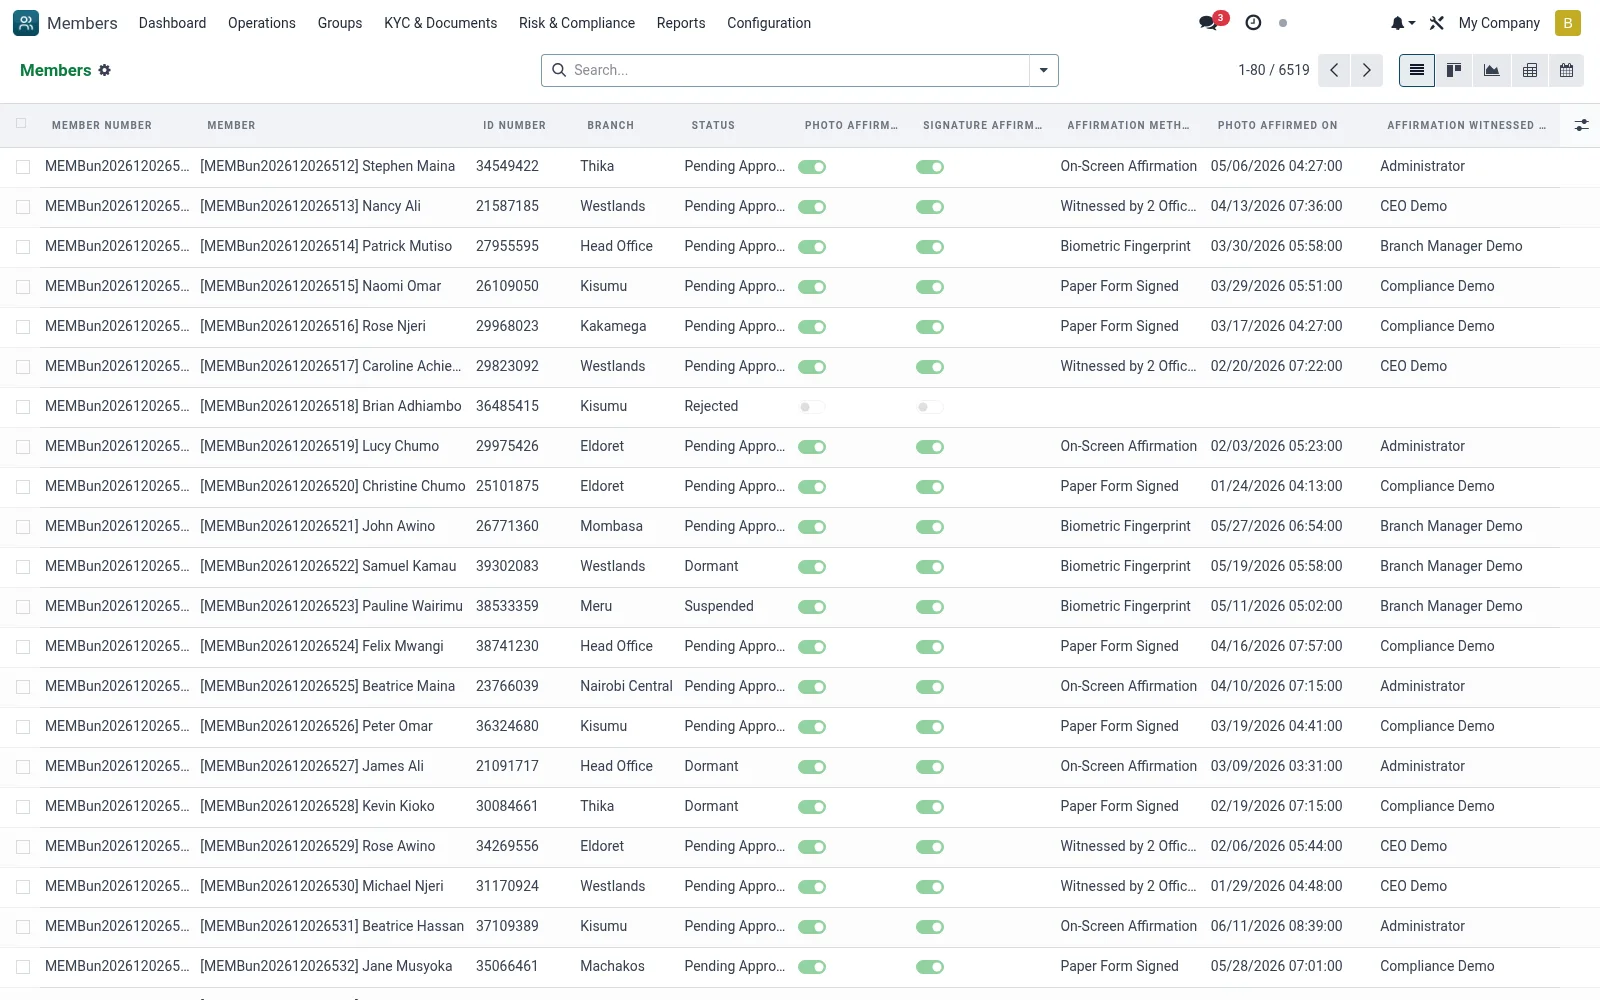Click the Suspended status of Pauline Wairimu
The height and width of the screenshot is (1000, 1600).
point(719,606)
